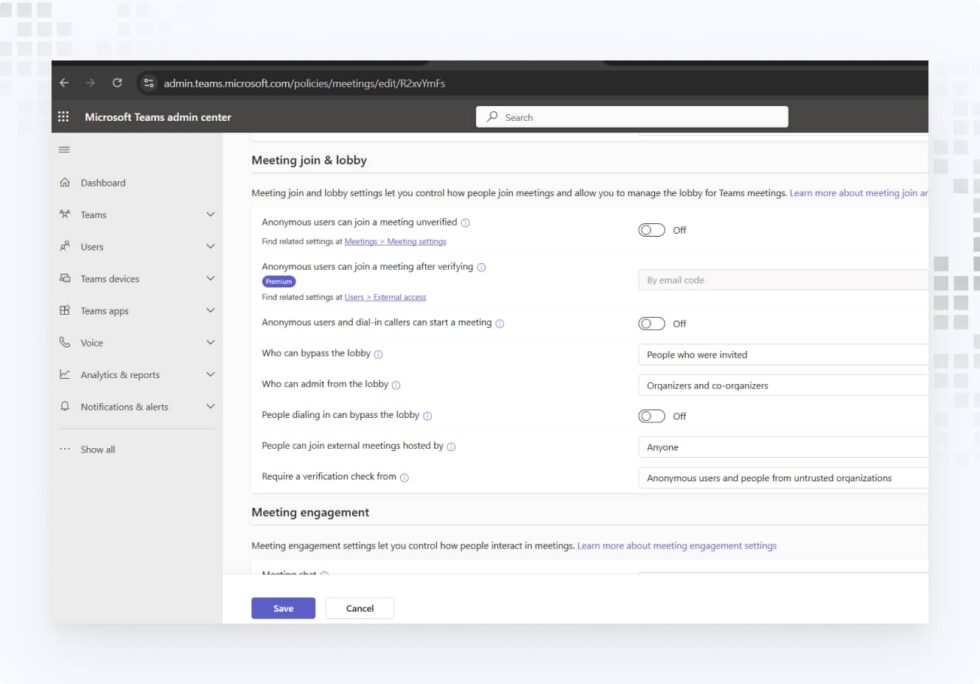The image size is (980, 684).
Task: Change the 'Who can admit from the lobby' selection
Action: coord(783,385)
